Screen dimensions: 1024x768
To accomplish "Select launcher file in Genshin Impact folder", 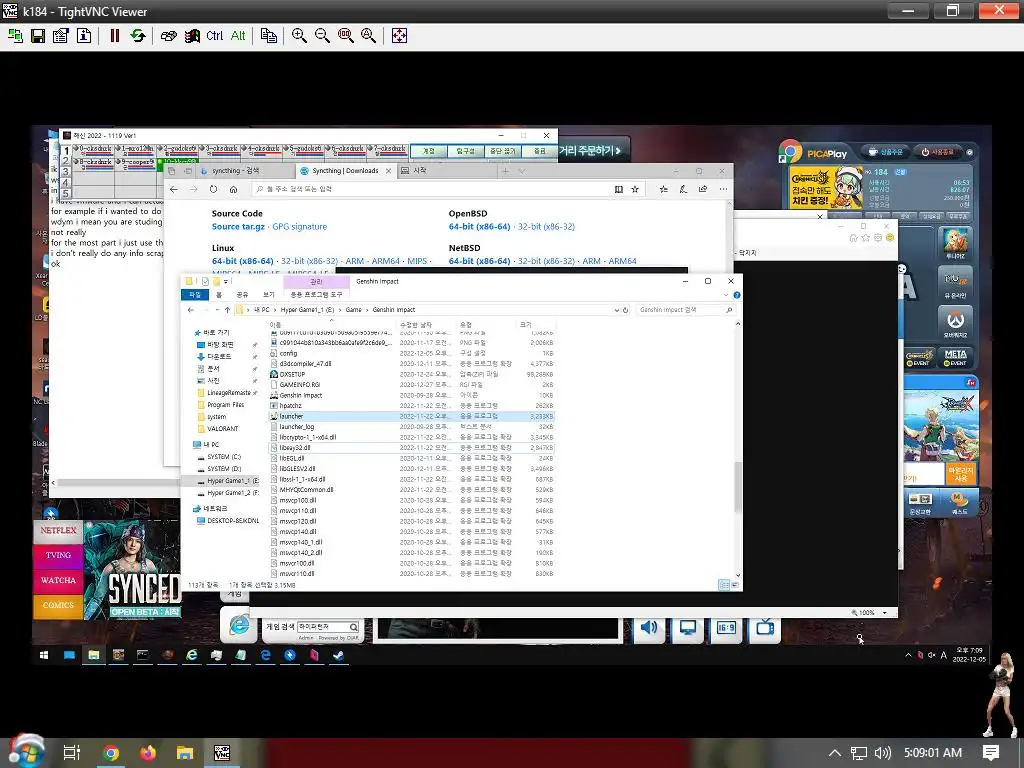I will pyautogui.click(x=412, y=416).
